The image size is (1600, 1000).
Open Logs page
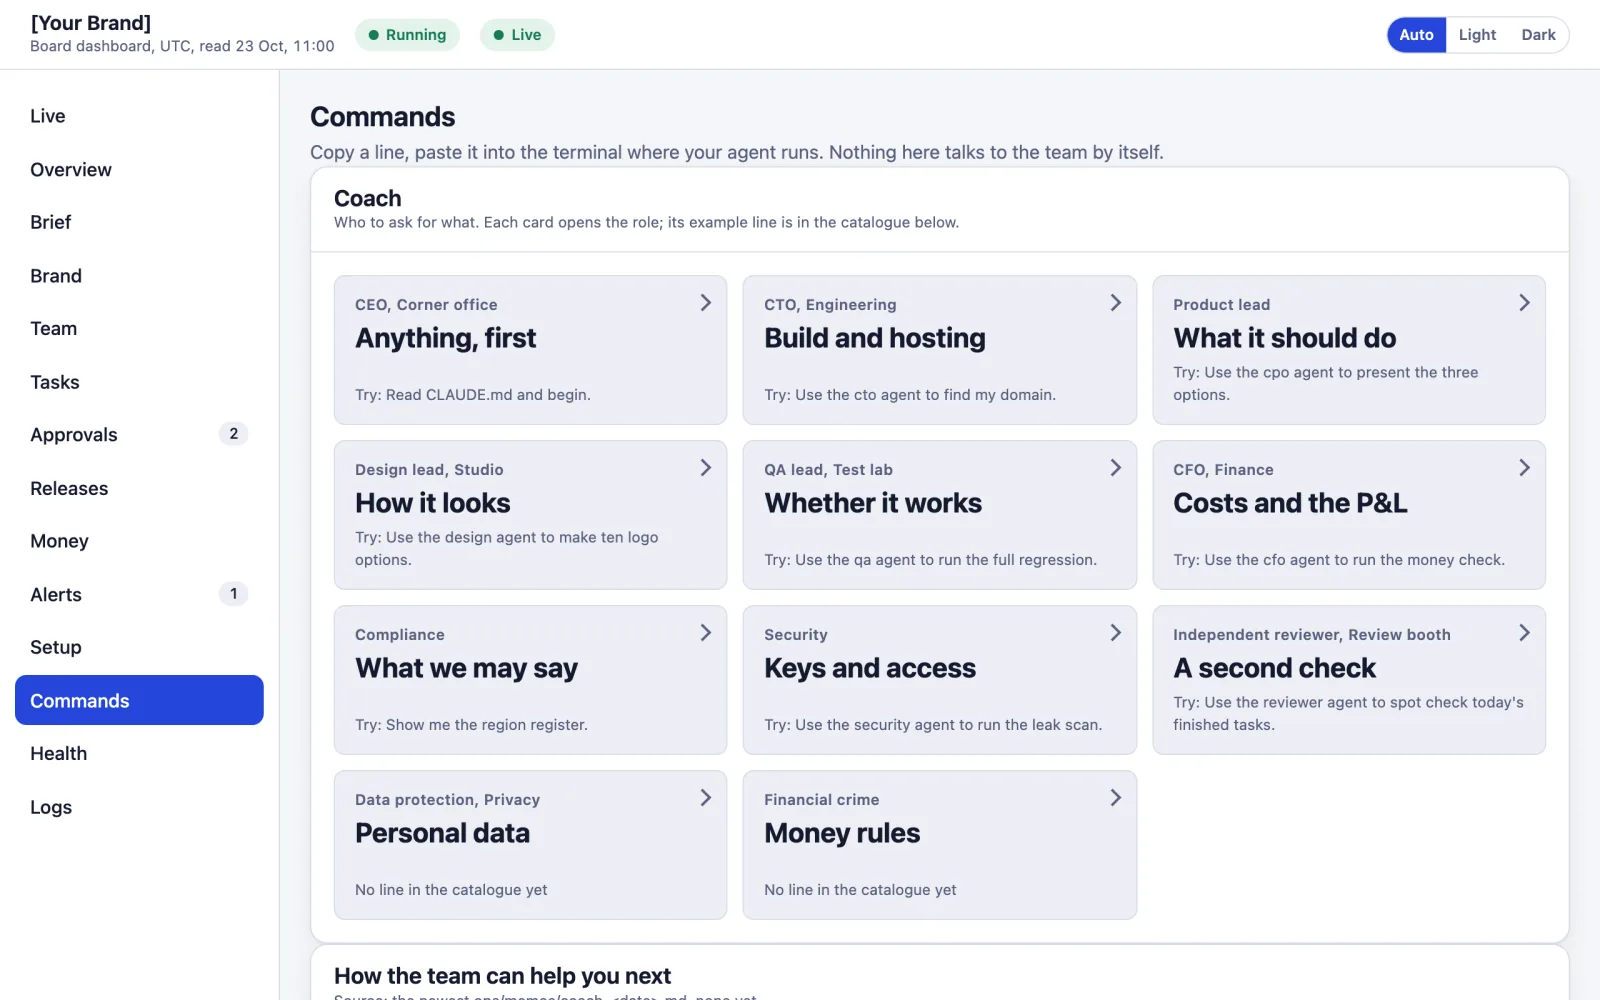click(139, 807)
